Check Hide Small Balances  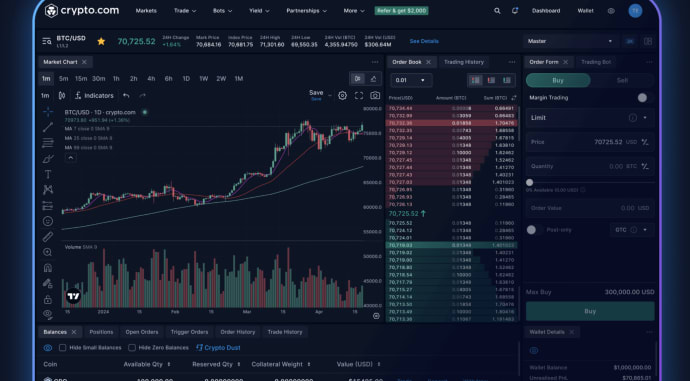tap(62, 348)
